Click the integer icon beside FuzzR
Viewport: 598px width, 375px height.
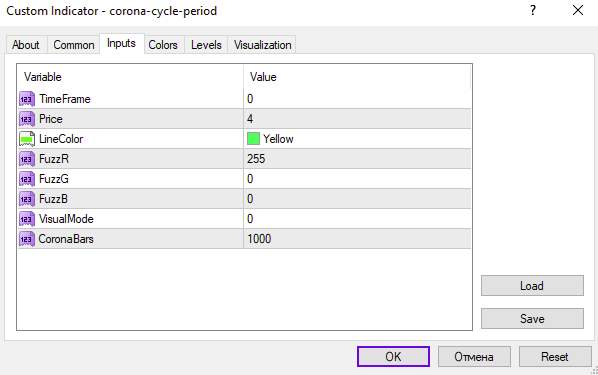pyautogui.click(x=27, y=159)
